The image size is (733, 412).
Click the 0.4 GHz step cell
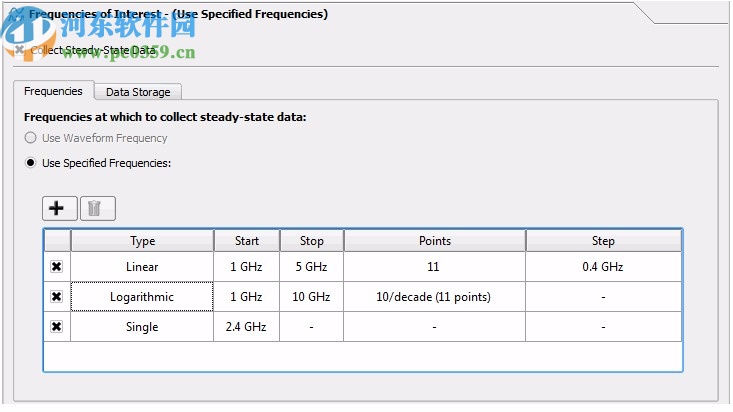point(603,267)
